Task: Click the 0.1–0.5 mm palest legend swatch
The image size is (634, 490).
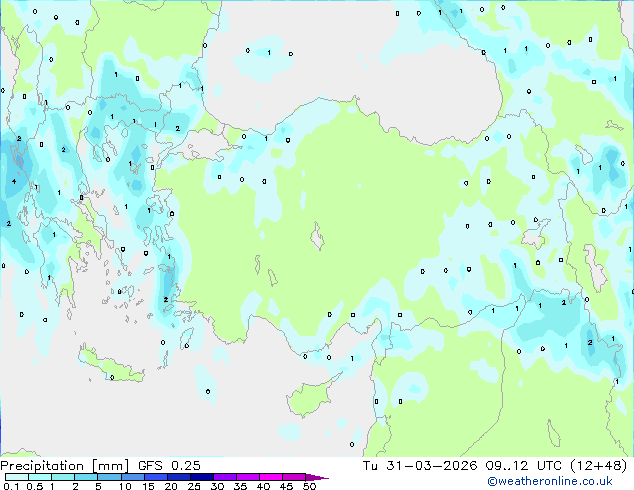Action: (x=17, y=477)
